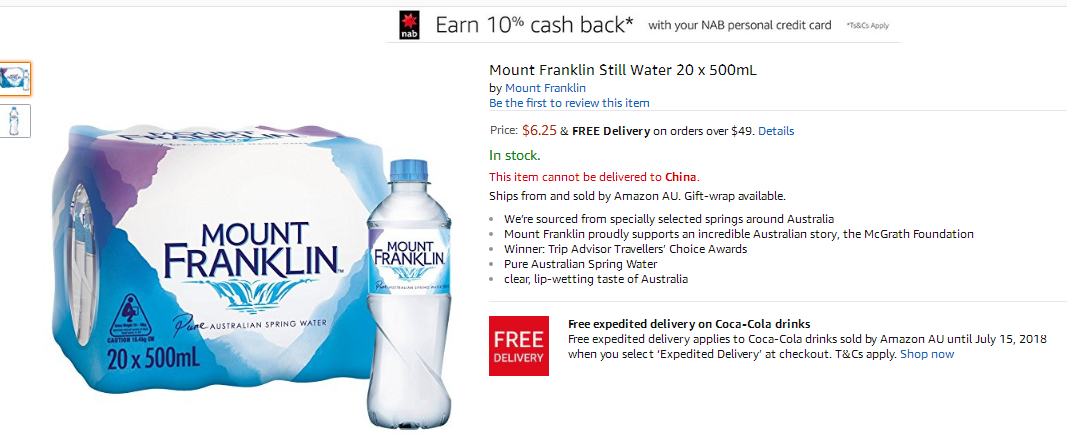Select the single bottle thumbnail
The image size is (1067, 436).
click(x=15, y=121)
